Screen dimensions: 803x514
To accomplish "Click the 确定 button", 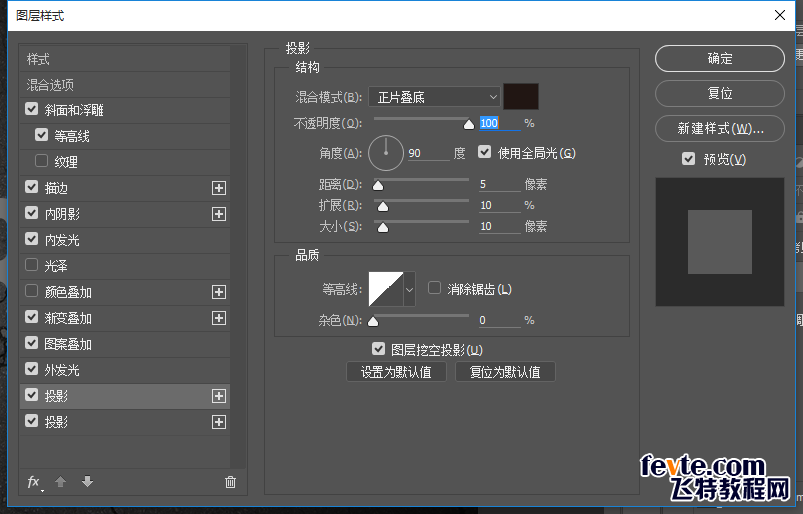I will 720,58.
